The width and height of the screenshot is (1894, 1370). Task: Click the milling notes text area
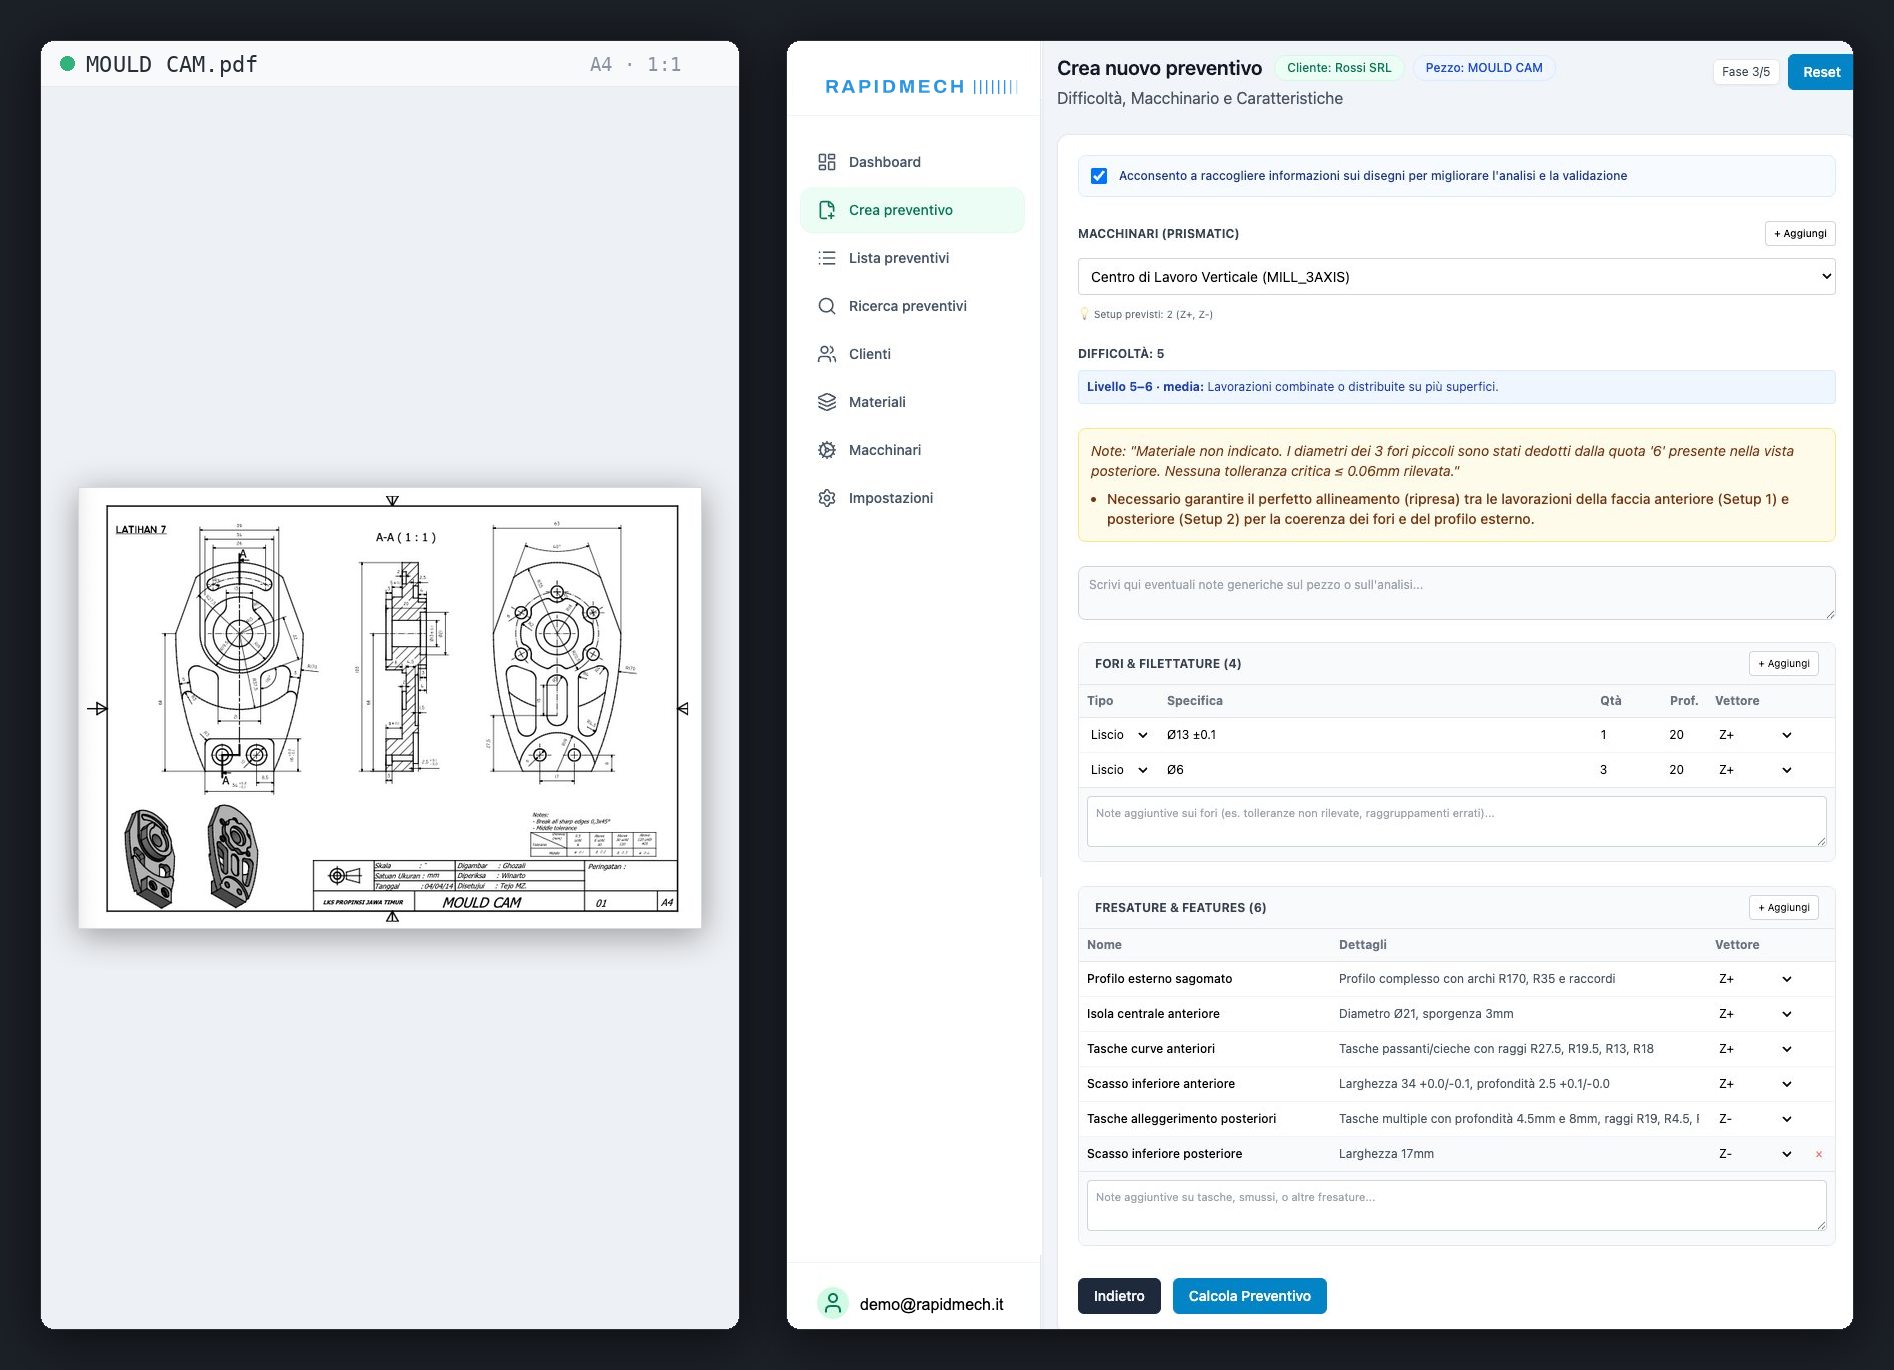(1456, 1206)
